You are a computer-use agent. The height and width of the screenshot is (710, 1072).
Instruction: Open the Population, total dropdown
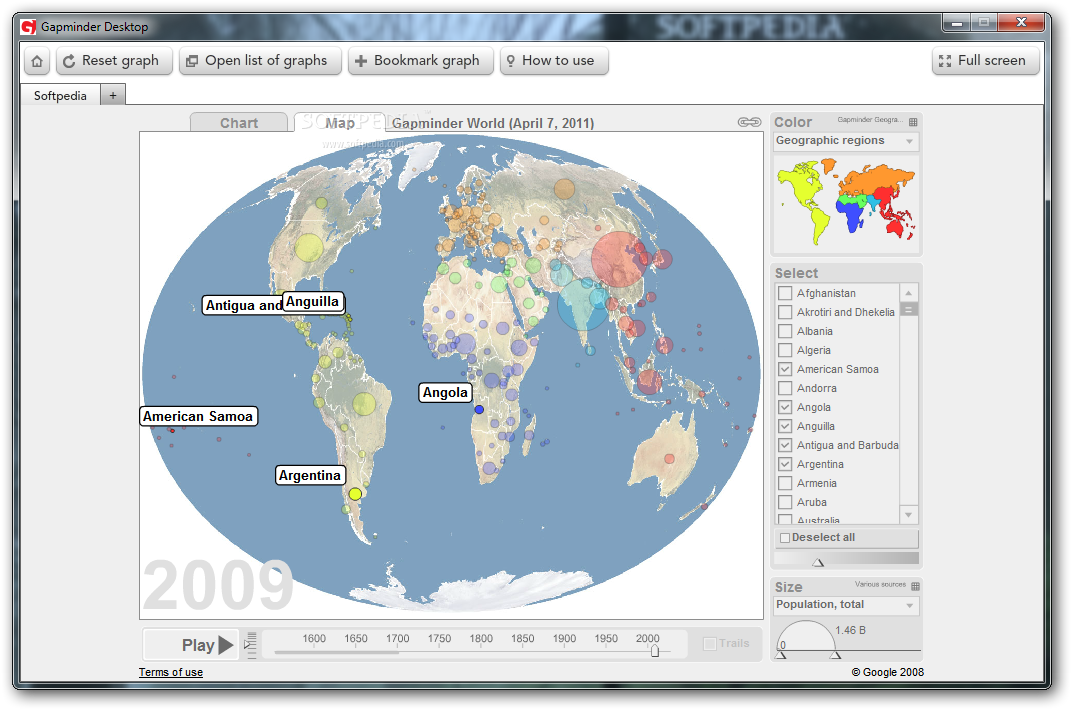coord(846,605)
